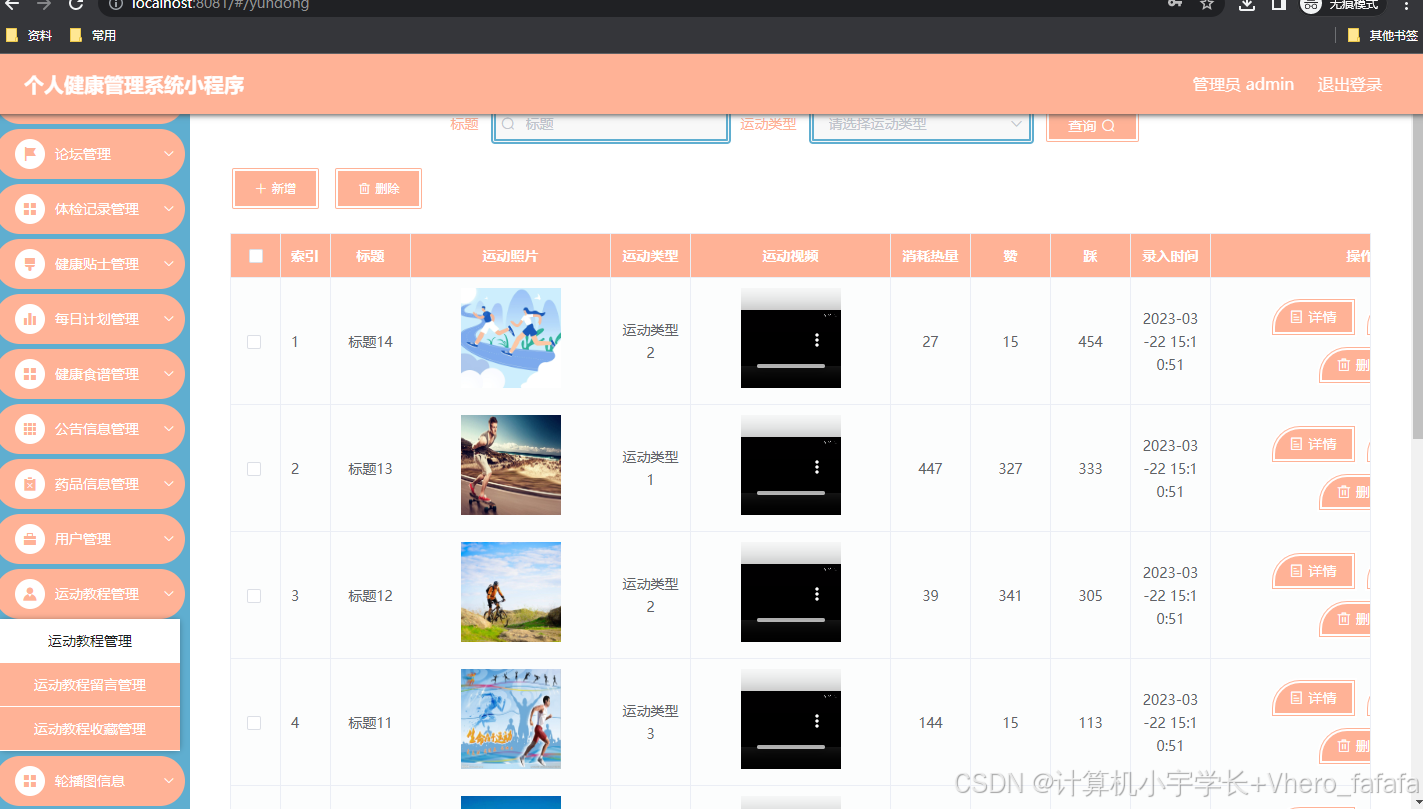Image resolution: width=1423 pixels, height=809 pixels.
Task: Click the 健康食谱管理 grid icon
Action: click(30, 374)
